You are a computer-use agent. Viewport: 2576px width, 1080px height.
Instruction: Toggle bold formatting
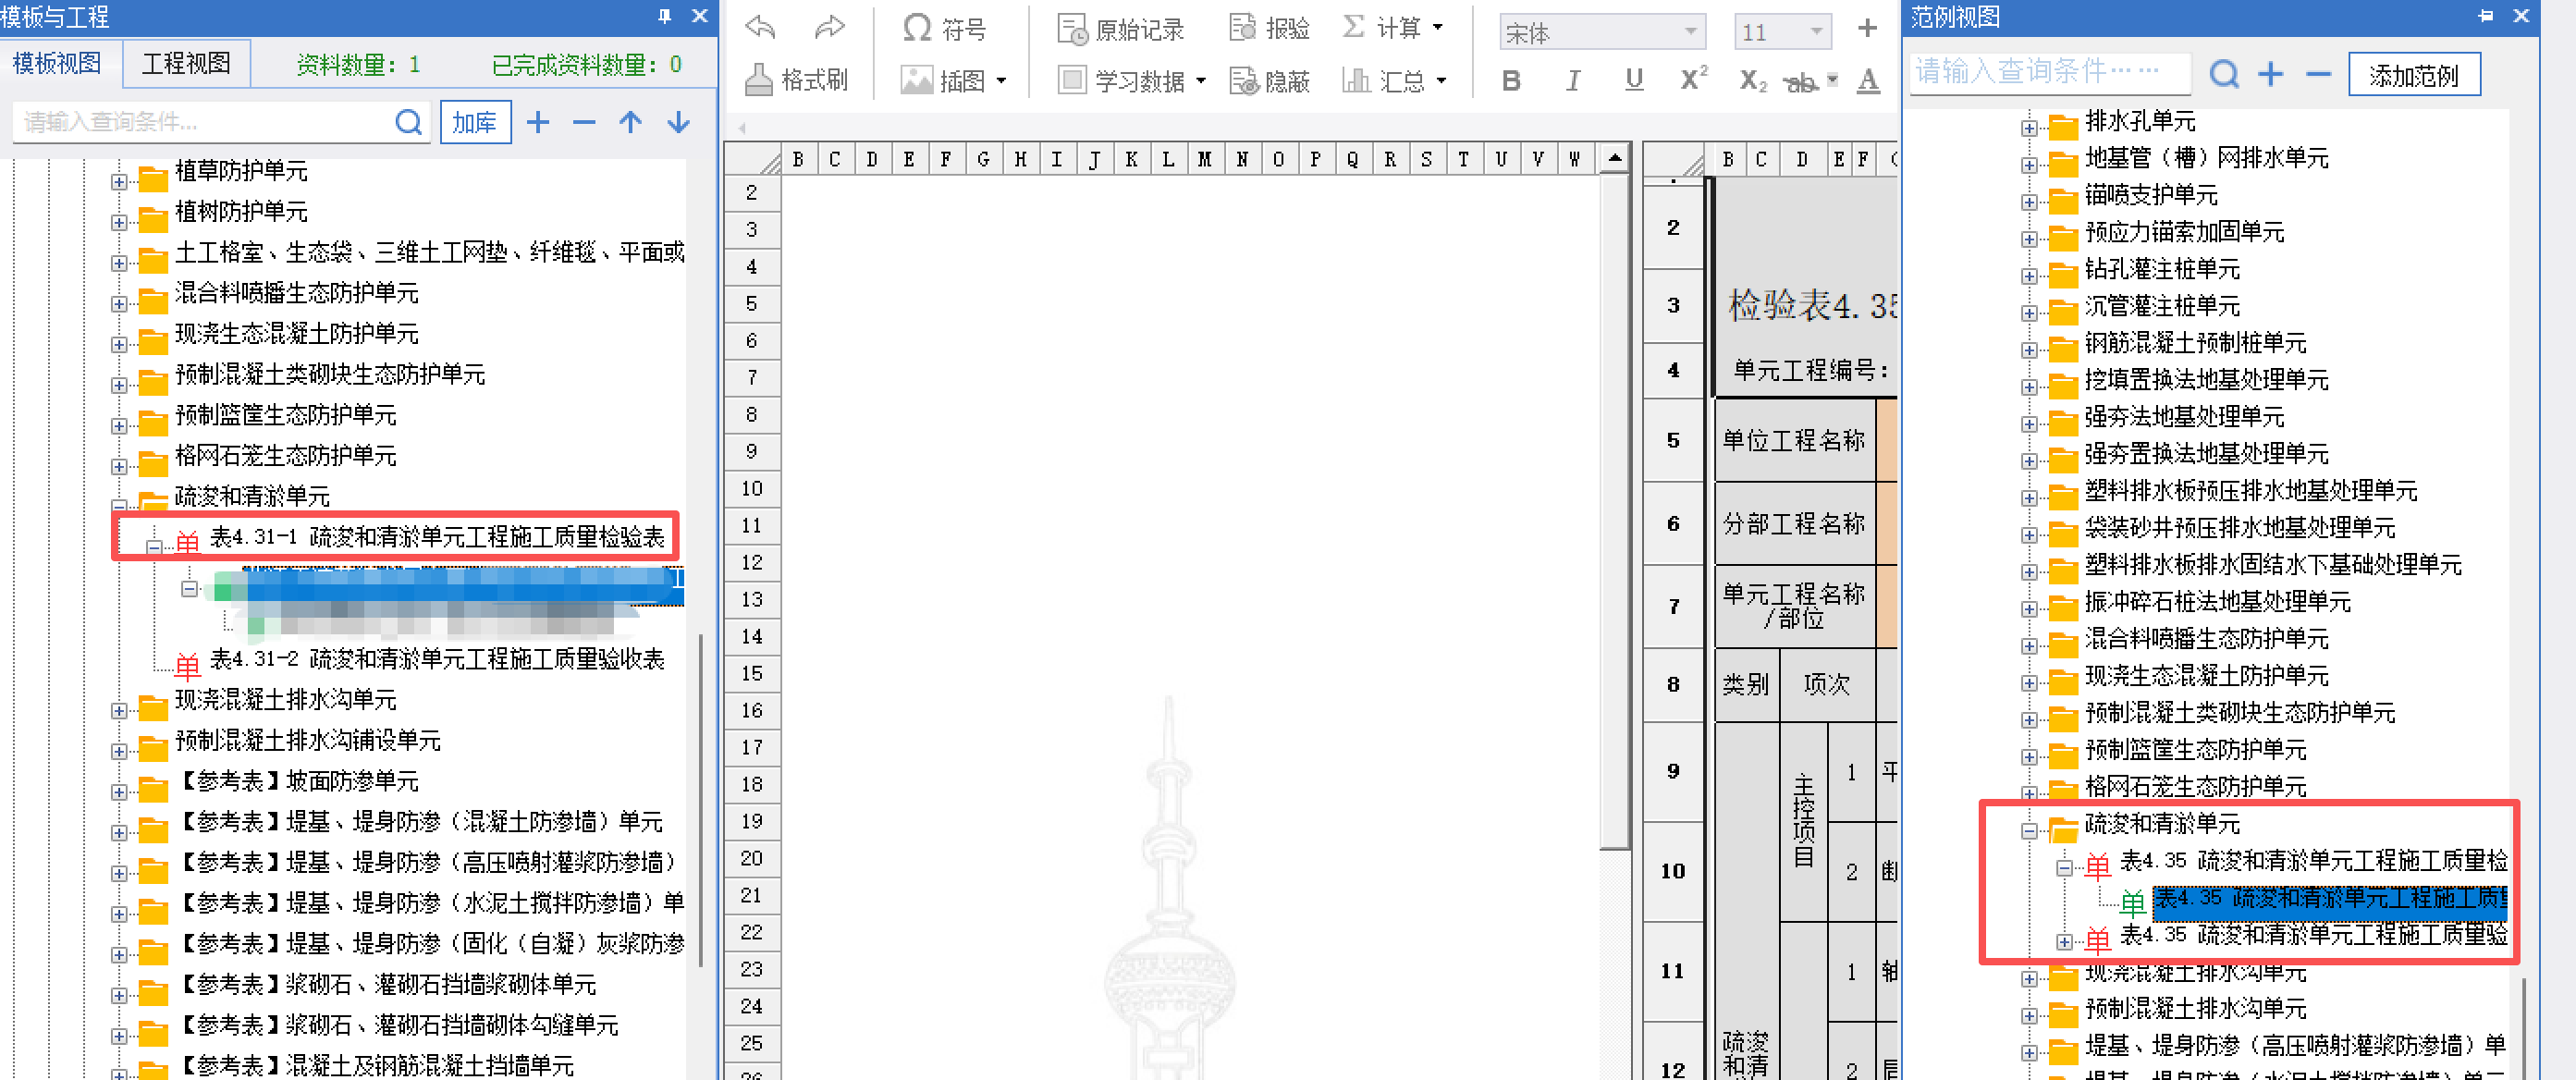1511,80
